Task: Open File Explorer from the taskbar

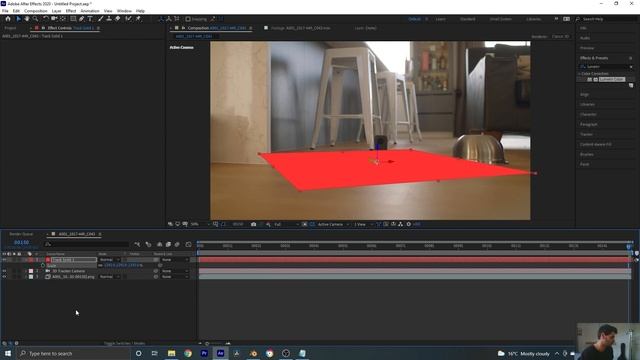Action: [171, 353]
